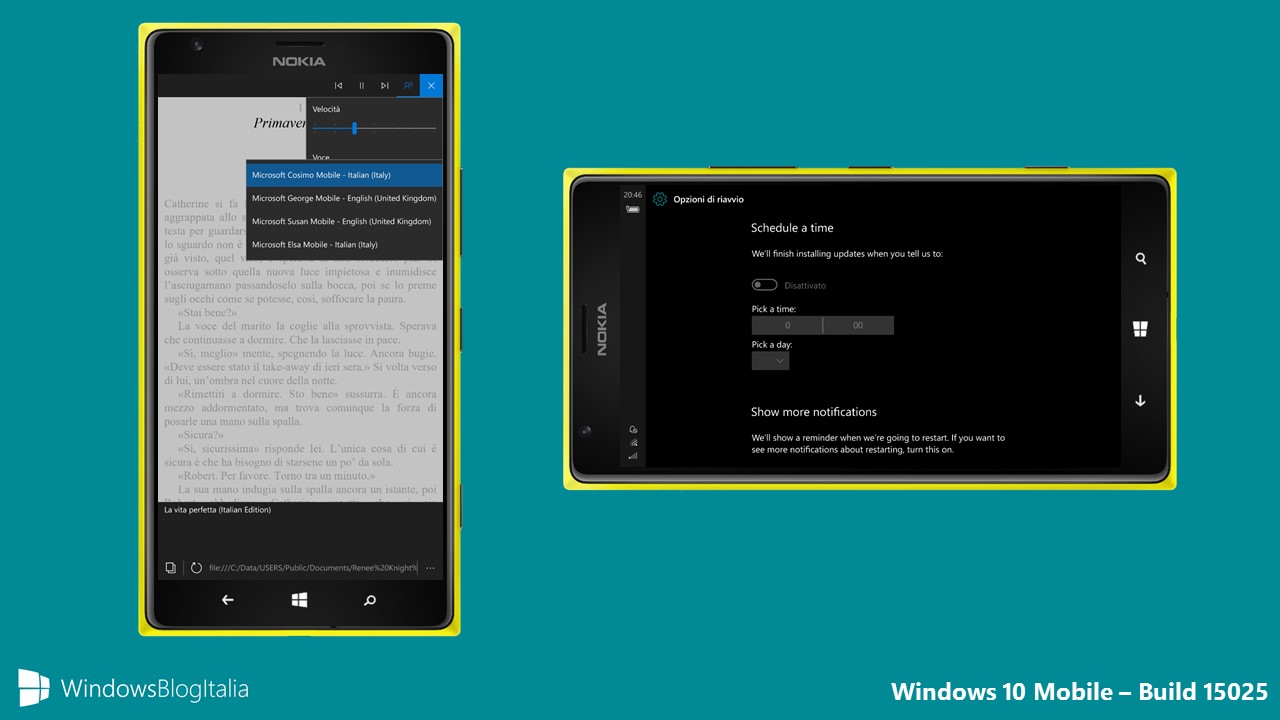Set the minutes field showing 00
The image size is (1280, 720).
pyautogui.click(x=858, y=325)
